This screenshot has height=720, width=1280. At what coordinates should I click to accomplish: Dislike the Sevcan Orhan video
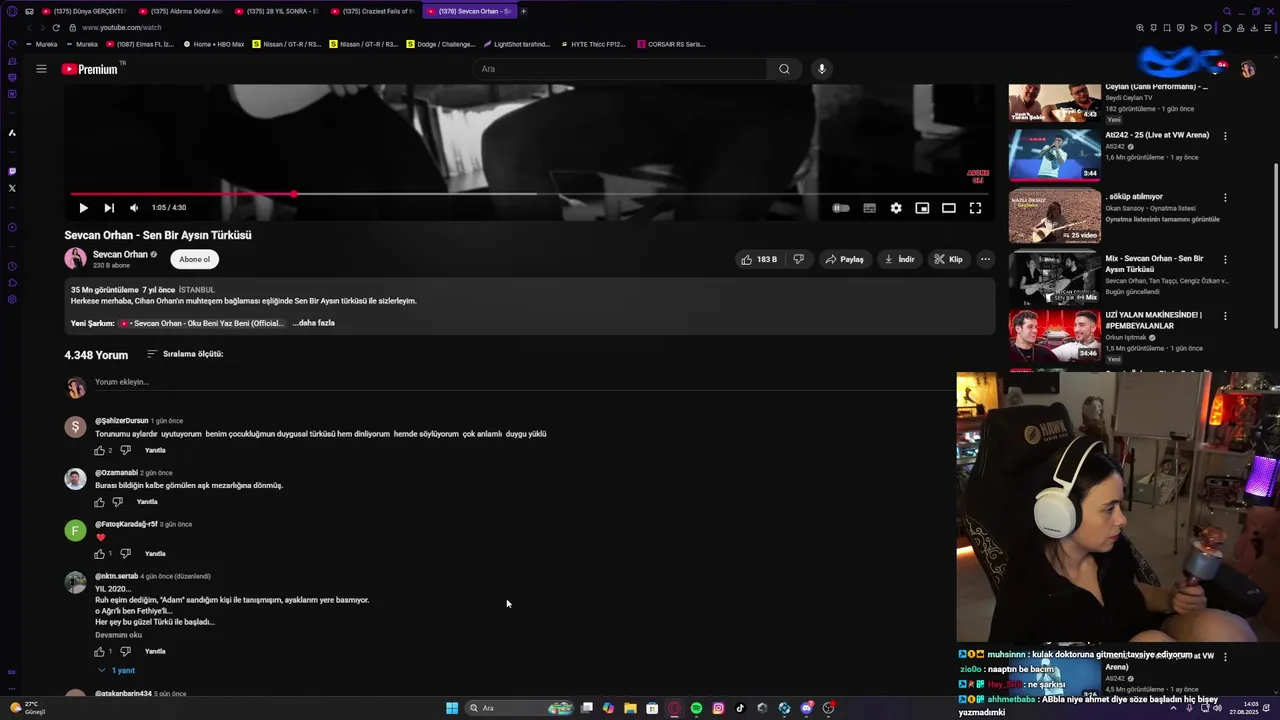click(798, 259)
